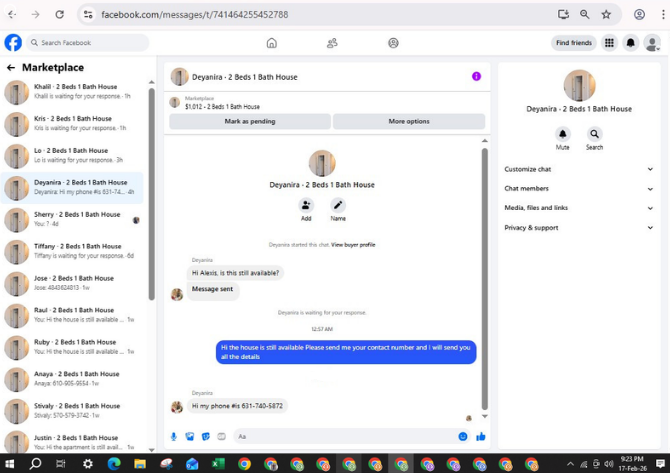Click the Add people icon
The image size is (670, 473).
click(x=306, y=206)
